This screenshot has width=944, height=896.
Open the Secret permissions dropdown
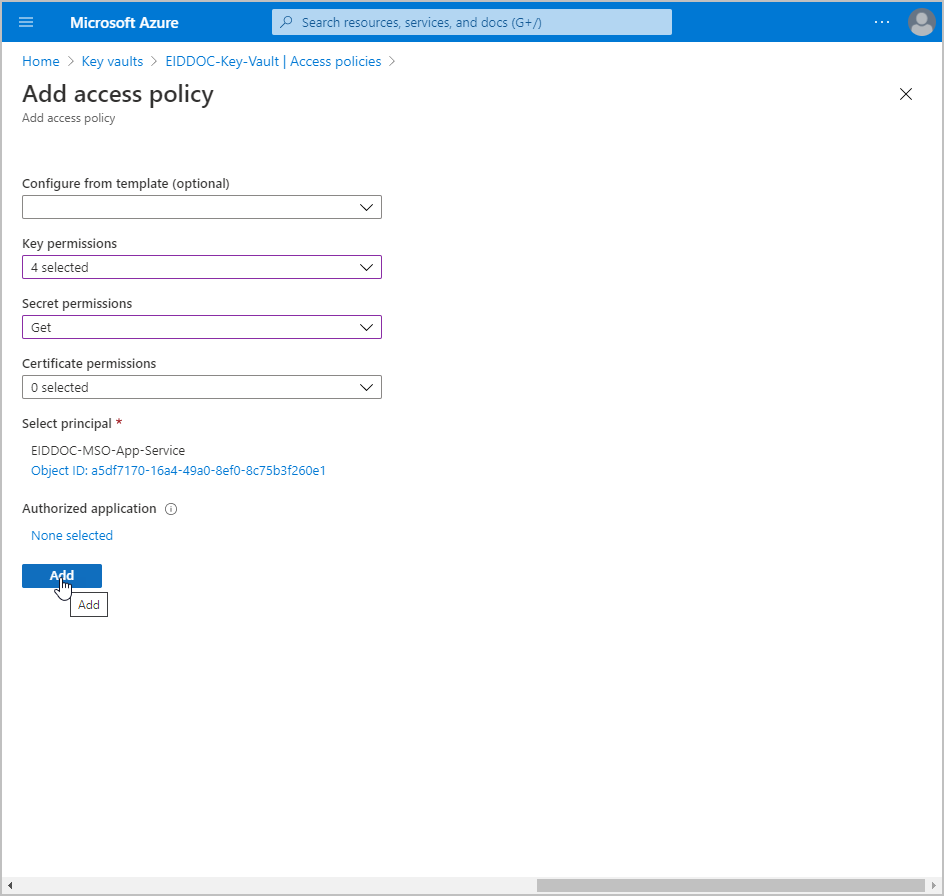click(x=202, y=327)
